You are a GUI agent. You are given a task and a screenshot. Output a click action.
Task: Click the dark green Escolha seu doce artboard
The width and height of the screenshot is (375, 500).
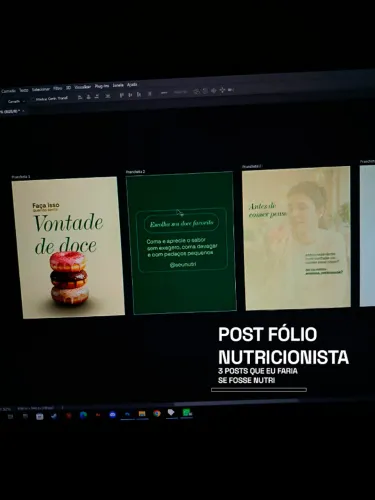point(181,243)
